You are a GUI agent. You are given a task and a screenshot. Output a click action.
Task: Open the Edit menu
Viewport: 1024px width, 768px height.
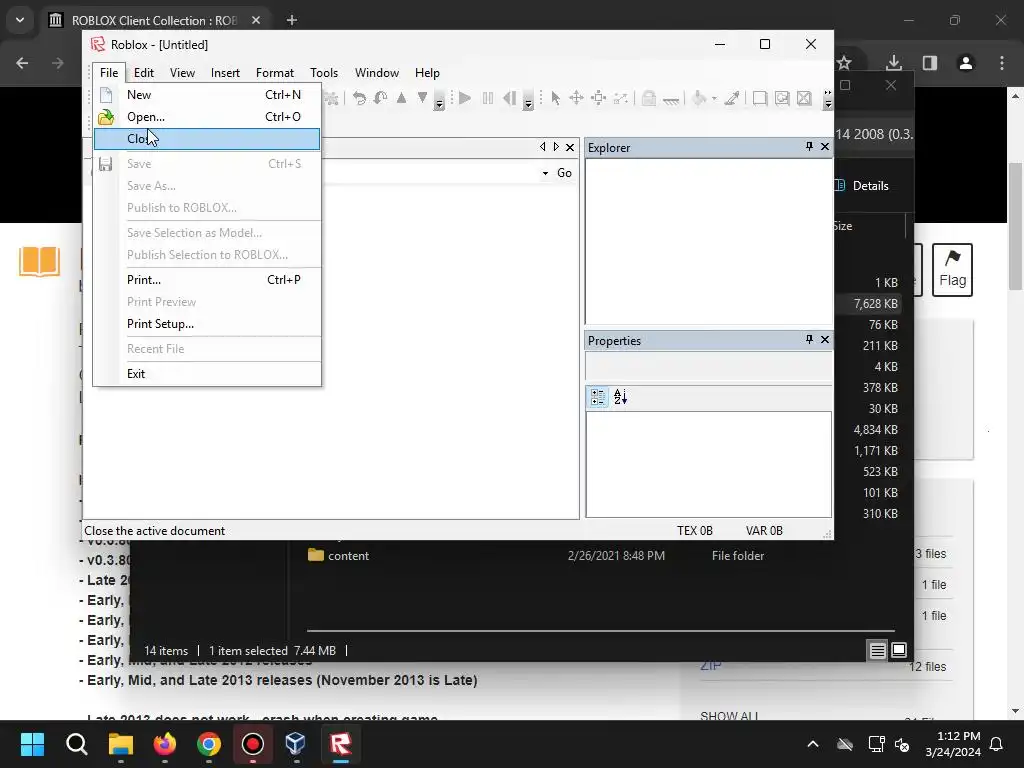[x=144, y=72]
